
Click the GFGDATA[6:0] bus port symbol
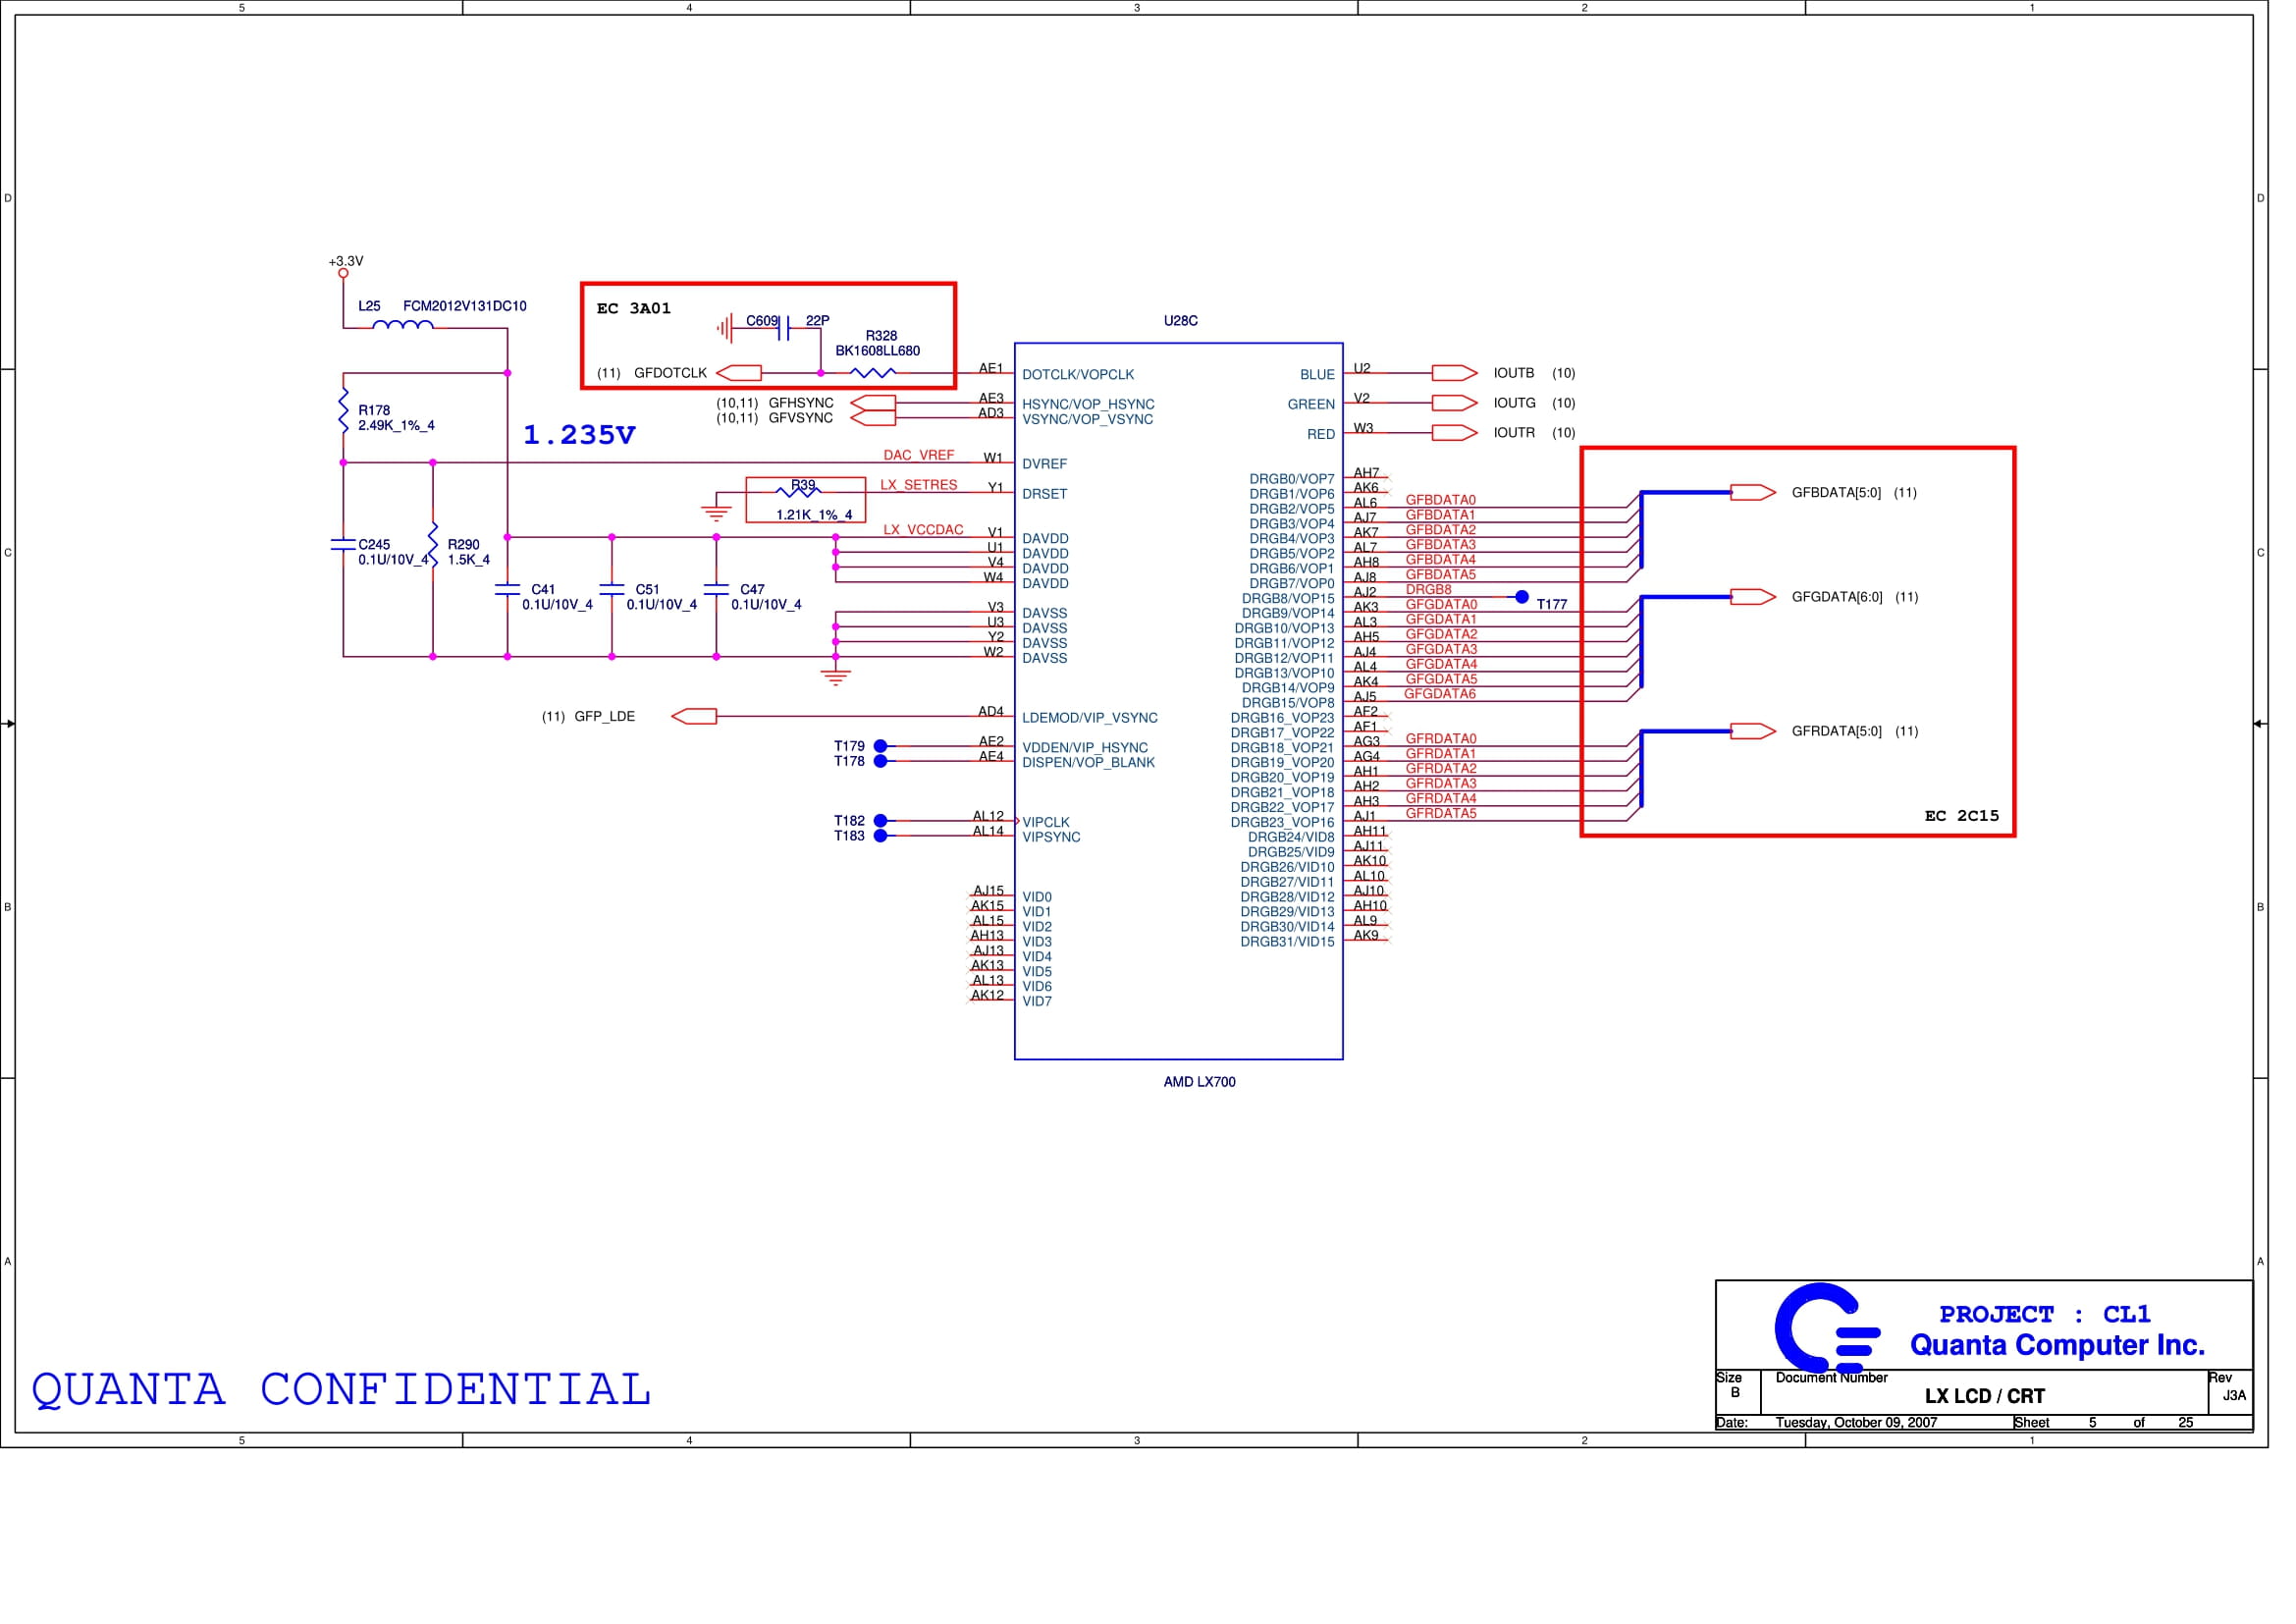[1753, 597]
